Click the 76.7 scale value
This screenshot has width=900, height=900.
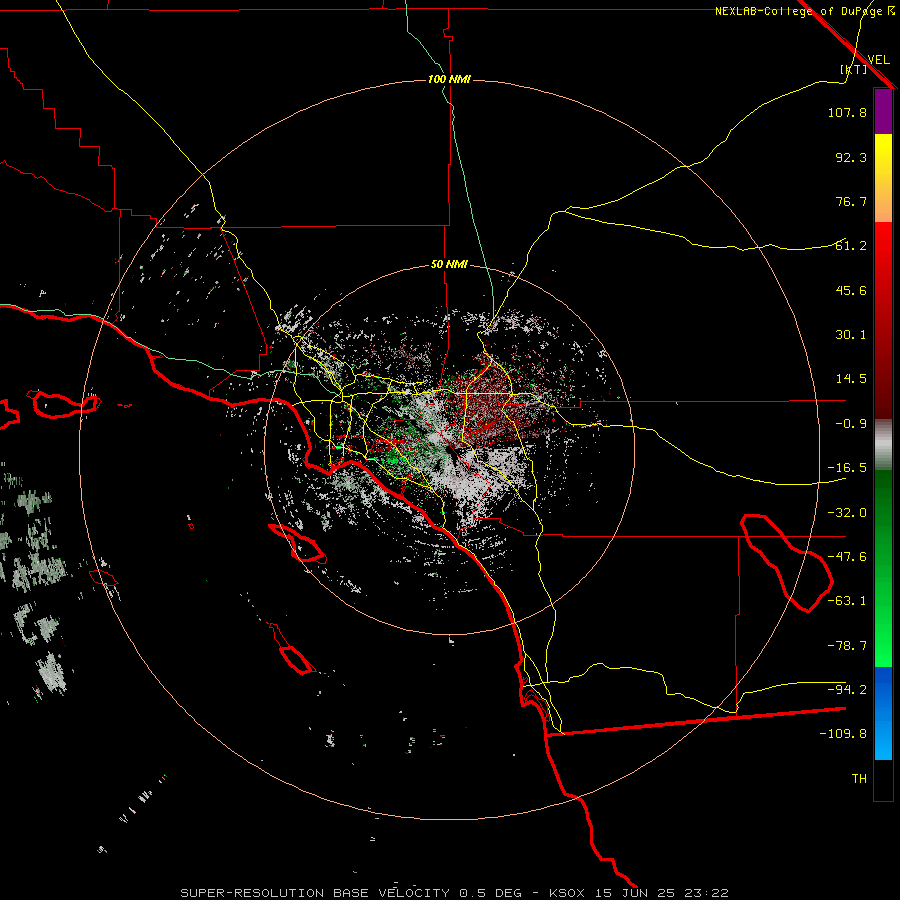[x=851, y=201]
